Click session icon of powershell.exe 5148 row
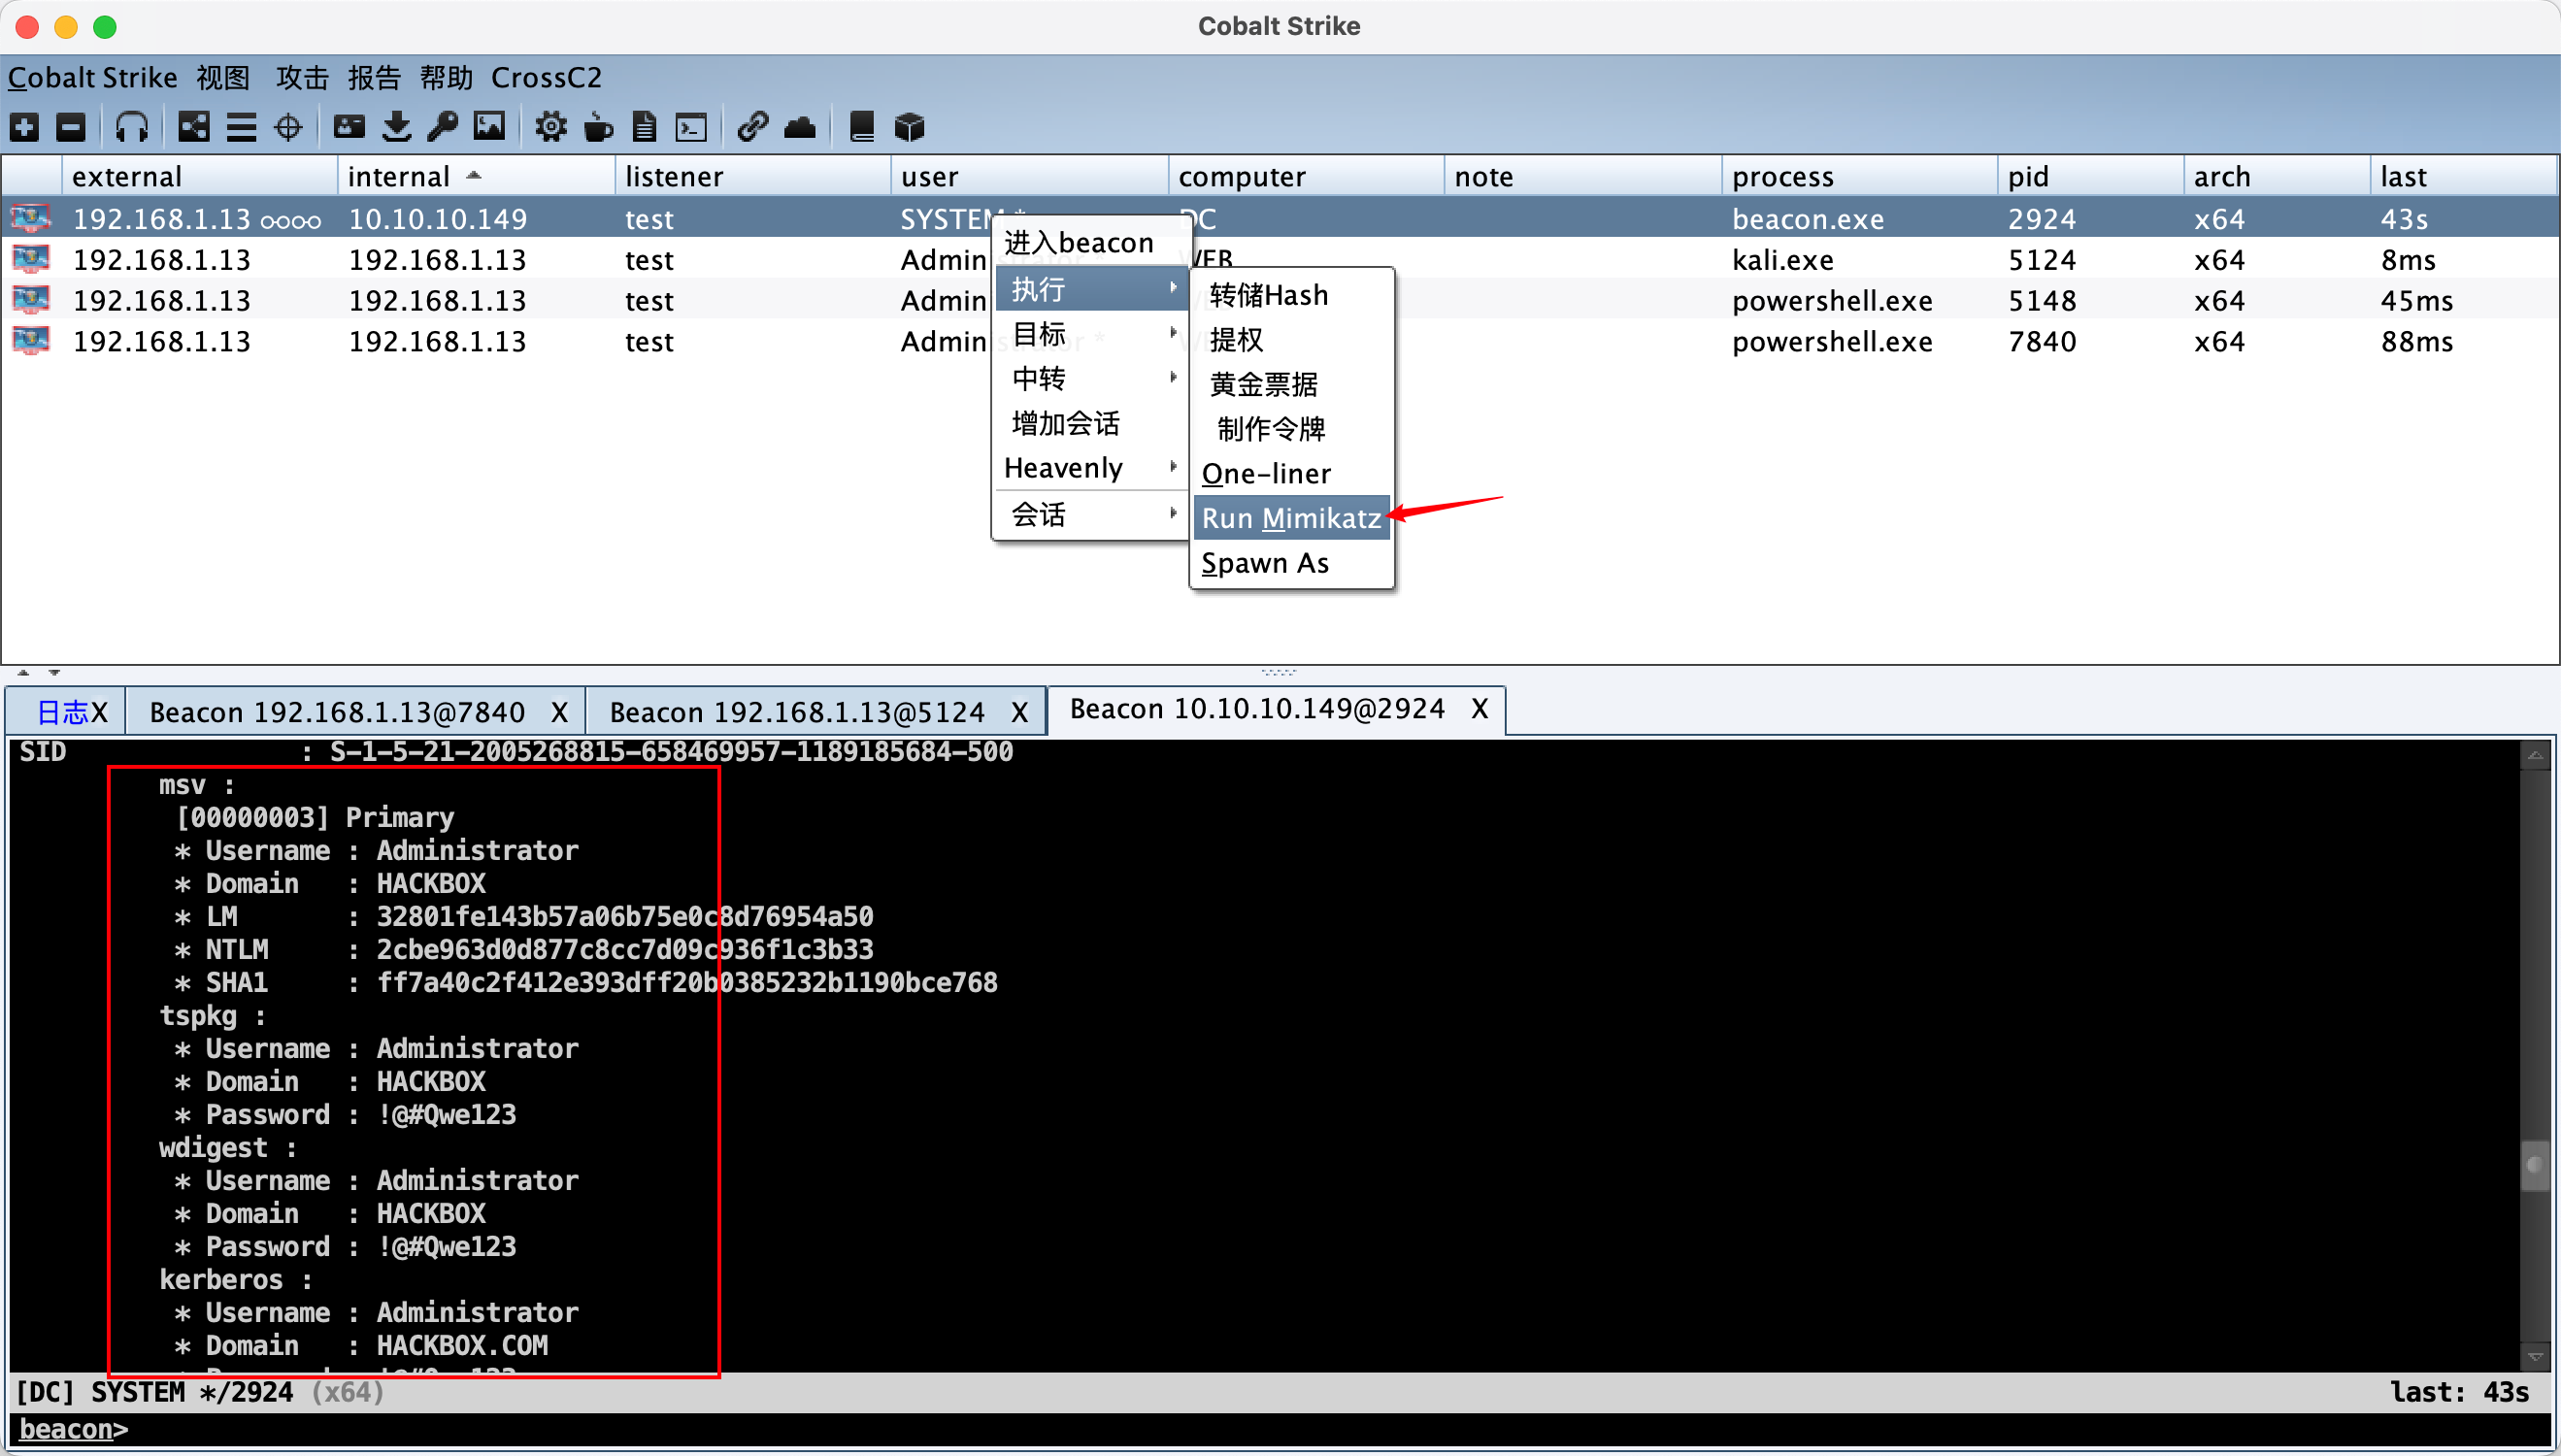 [x=31, y=300]
